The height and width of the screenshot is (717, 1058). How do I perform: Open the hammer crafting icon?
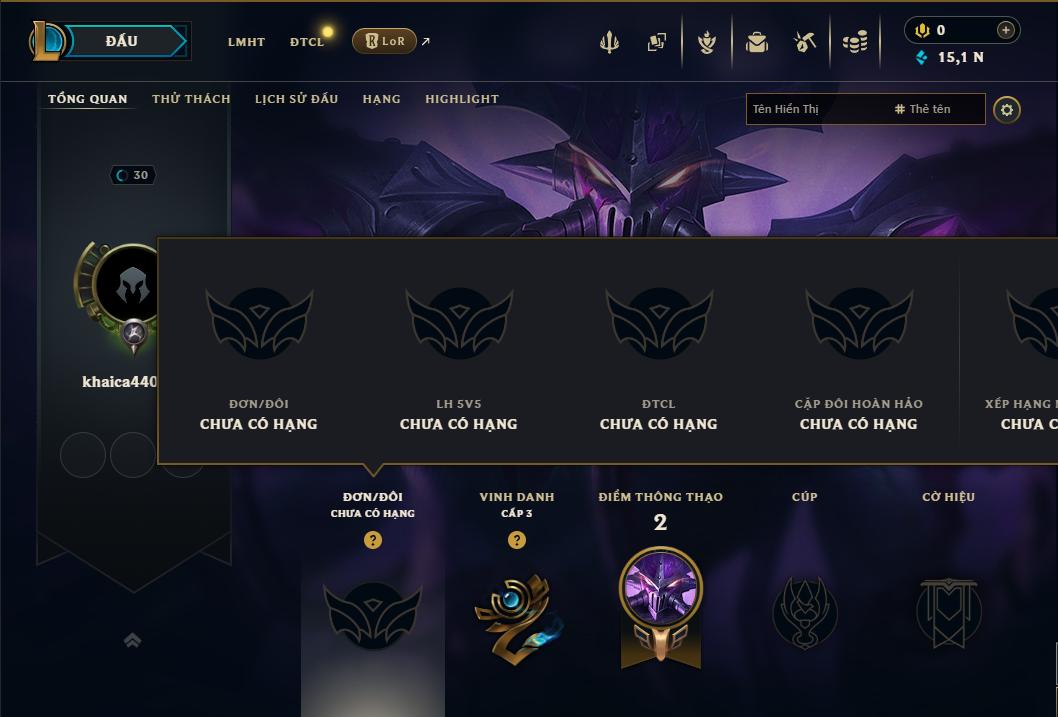805,42
